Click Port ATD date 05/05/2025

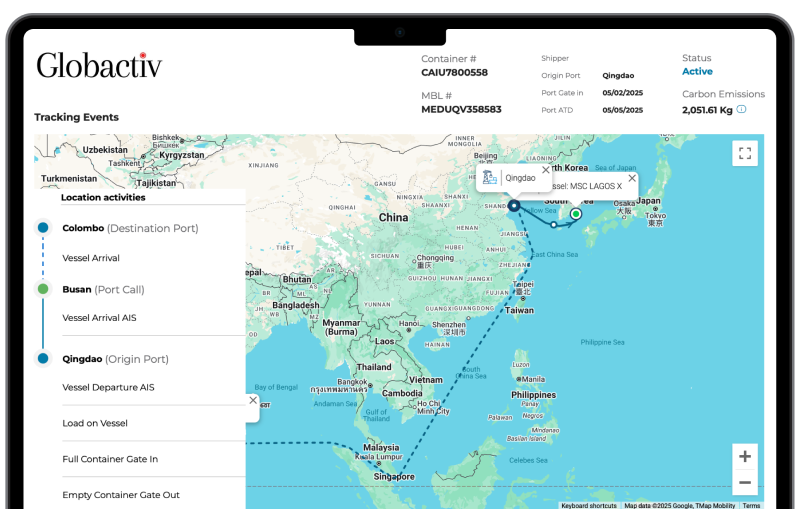click(x=622, y=110)
